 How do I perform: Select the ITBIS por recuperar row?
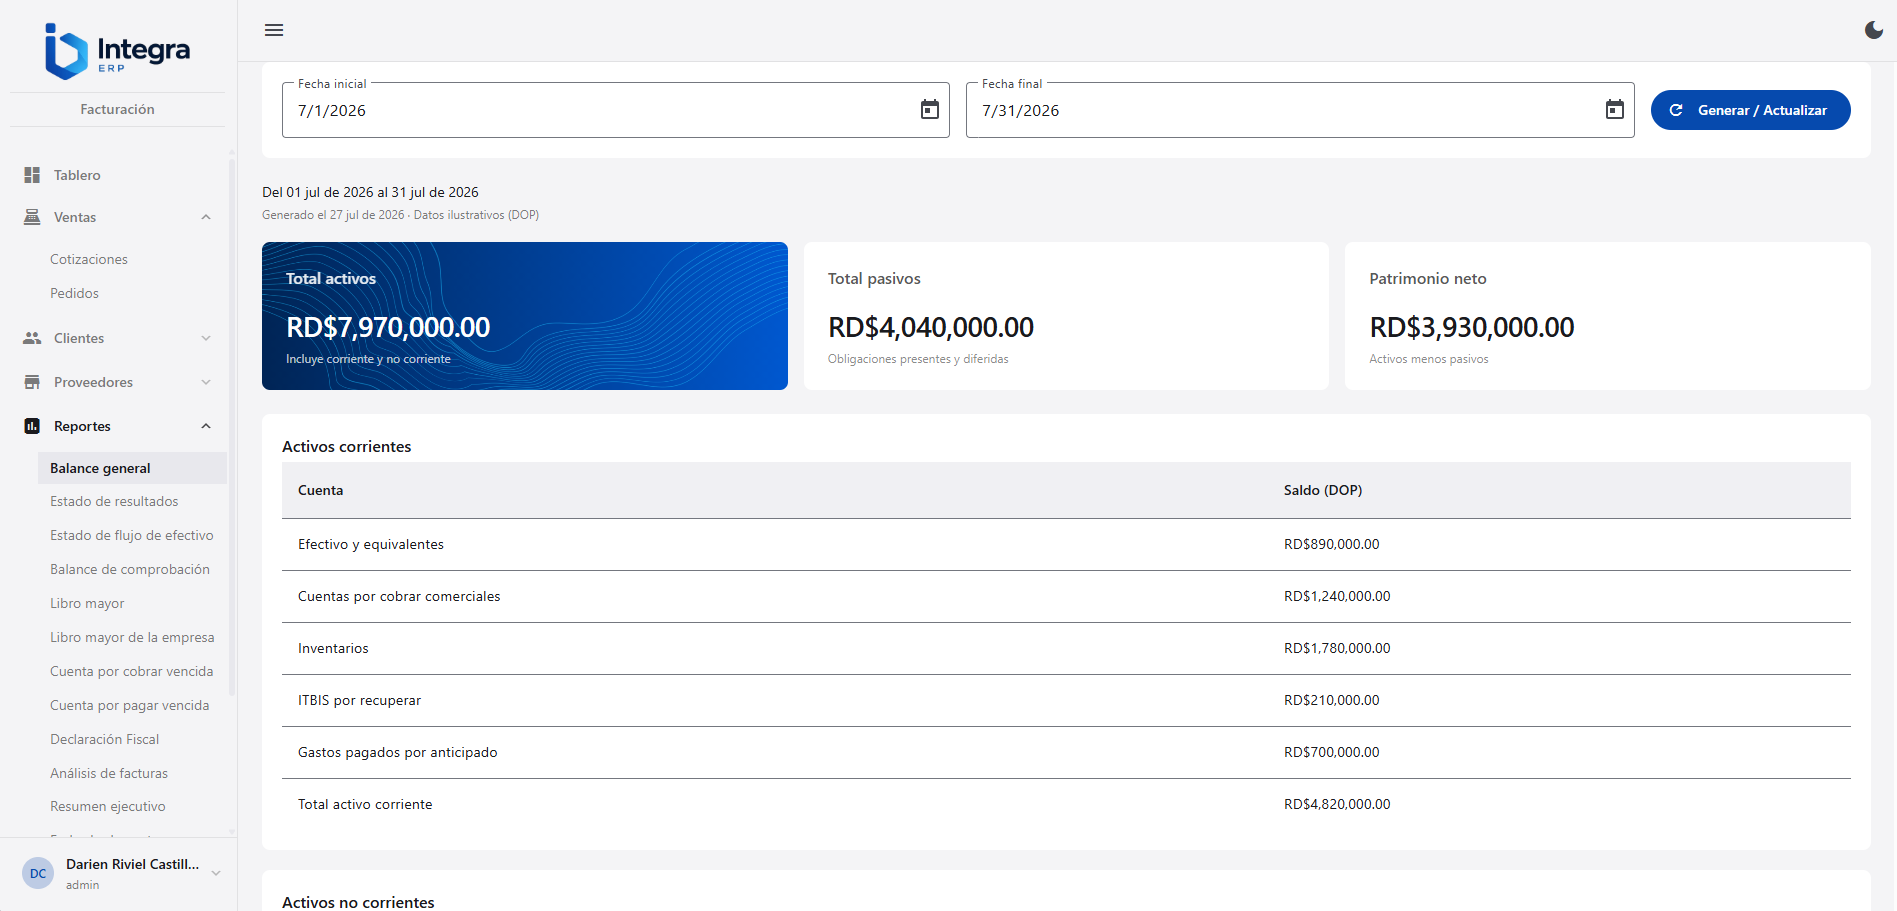1066,700
